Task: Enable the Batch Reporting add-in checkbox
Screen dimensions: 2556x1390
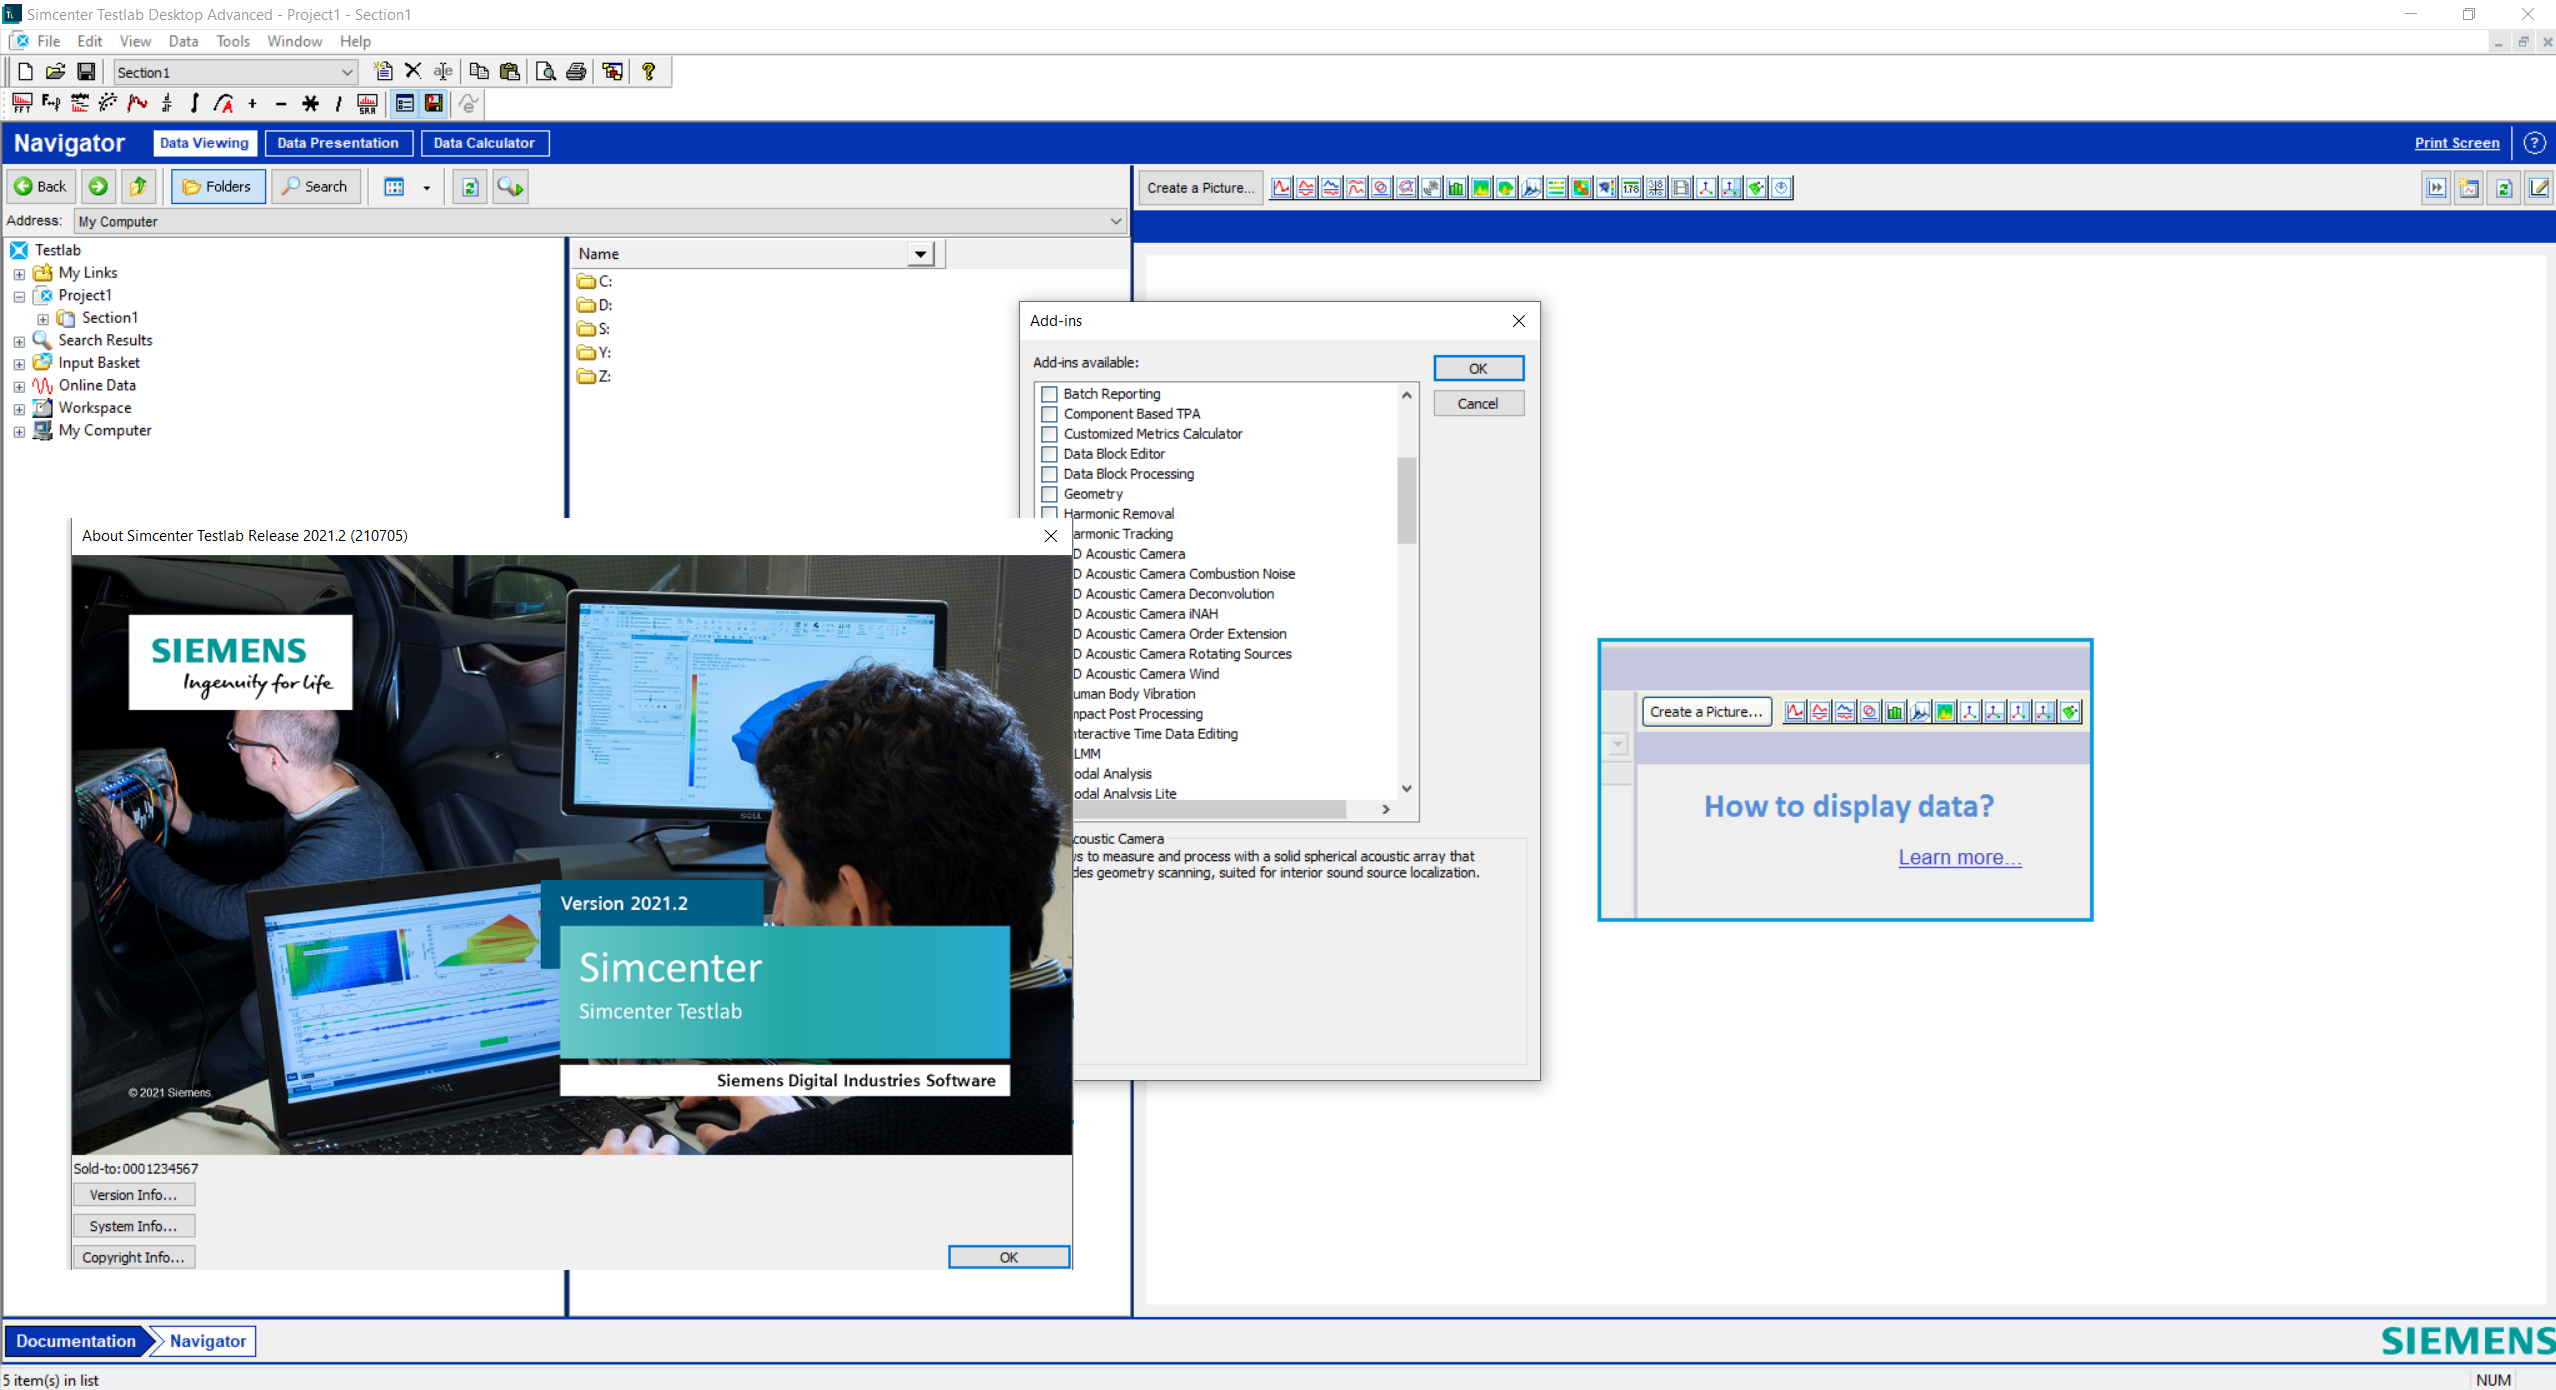Action: (1049, 394)
